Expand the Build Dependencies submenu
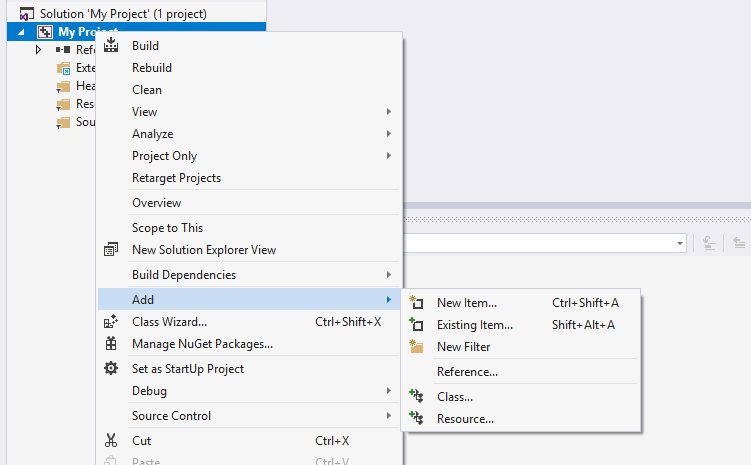Viewport: 751px width, 465px height. (x=388, y=275)
